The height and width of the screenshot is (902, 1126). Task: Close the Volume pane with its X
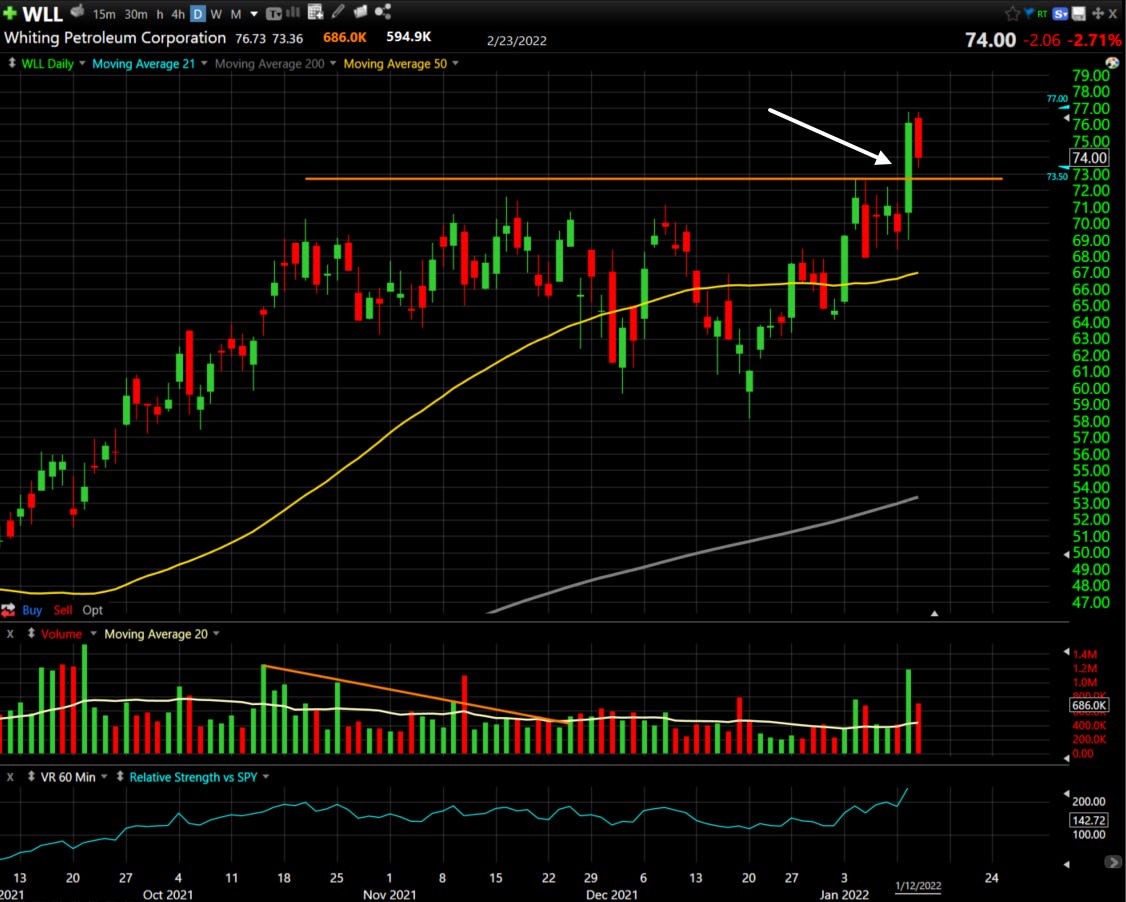[x=10, y=634]
